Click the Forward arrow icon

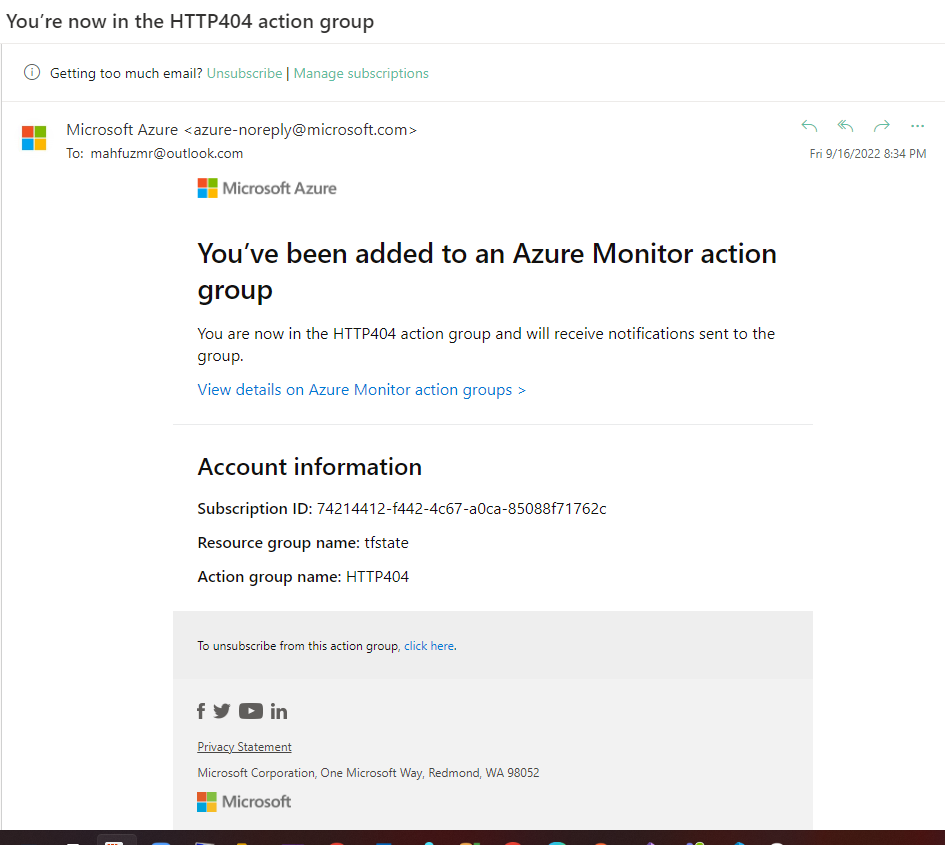(x=882, y=125)
